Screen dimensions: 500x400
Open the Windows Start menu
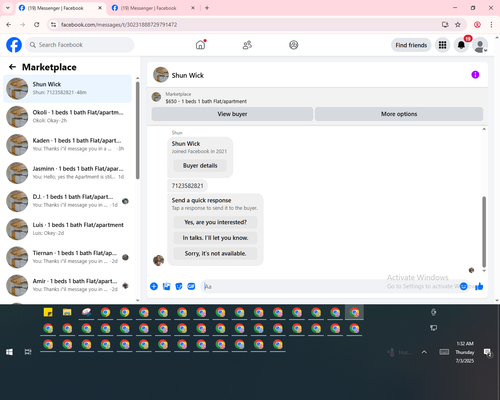pyautogui.click(x=9, y=352)
